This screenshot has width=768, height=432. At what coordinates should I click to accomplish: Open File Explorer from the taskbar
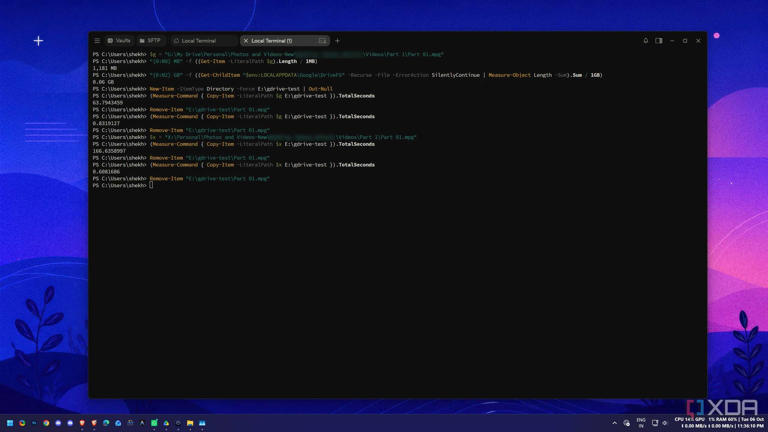[x=190, y=423]
